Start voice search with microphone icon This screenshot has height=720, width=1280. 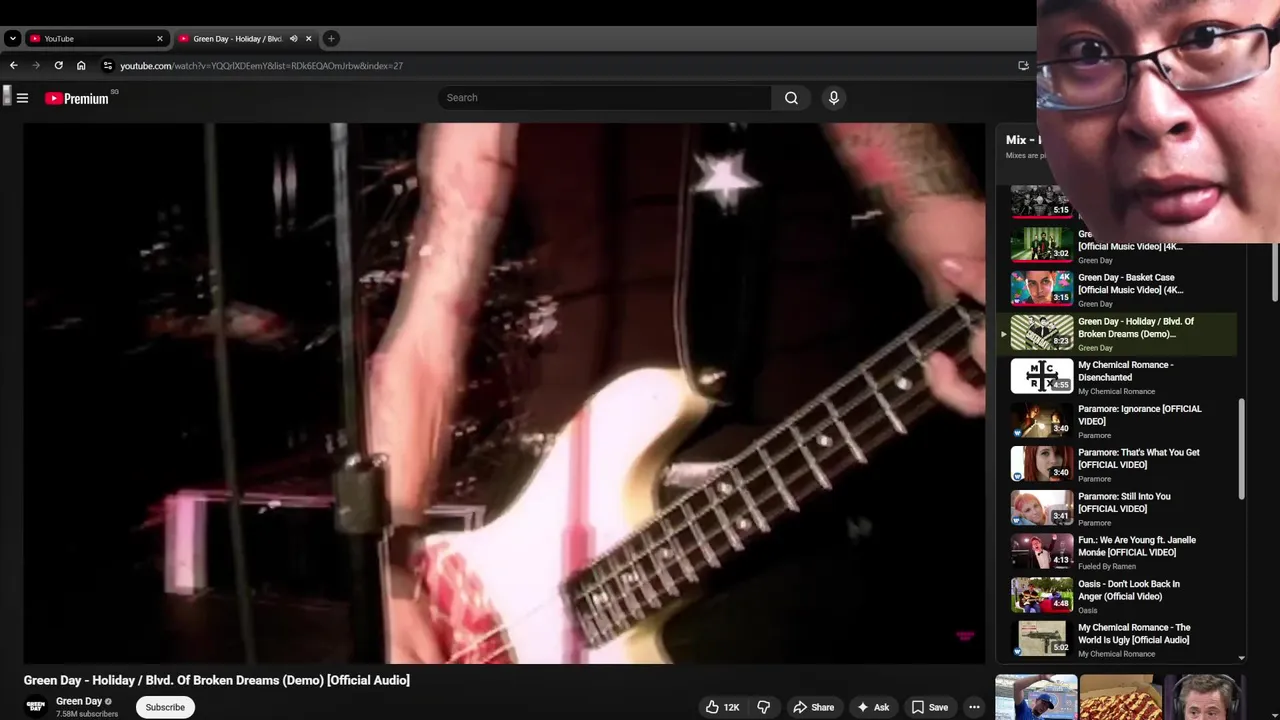(x=833, y=98)
